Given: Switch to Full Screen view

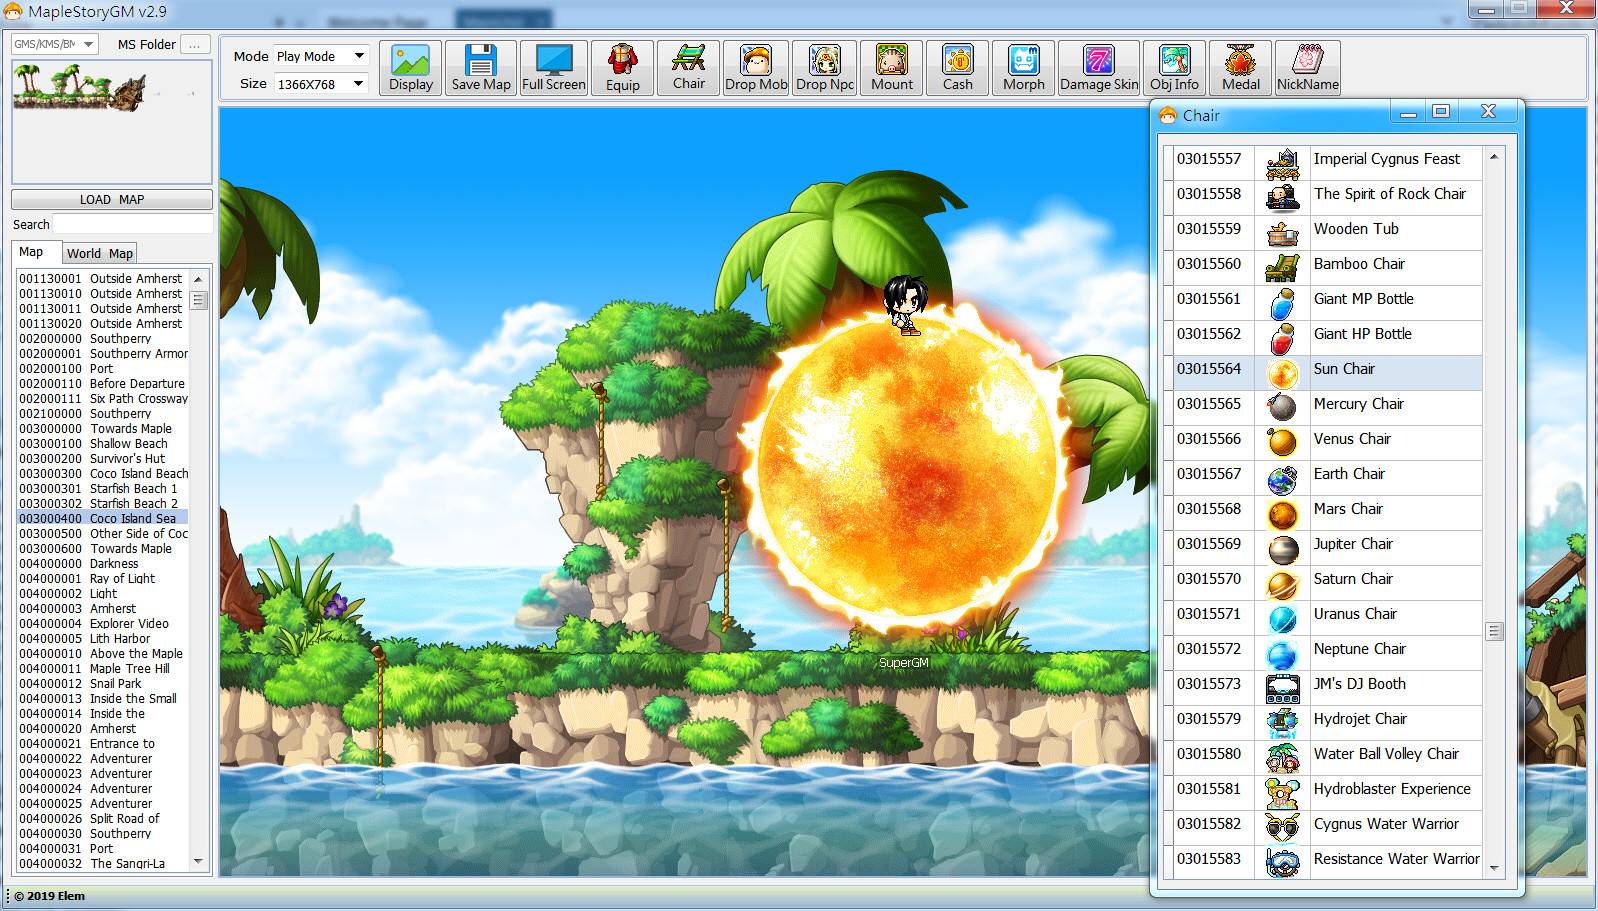Looking at the screenshot, I should pos(554,67).
